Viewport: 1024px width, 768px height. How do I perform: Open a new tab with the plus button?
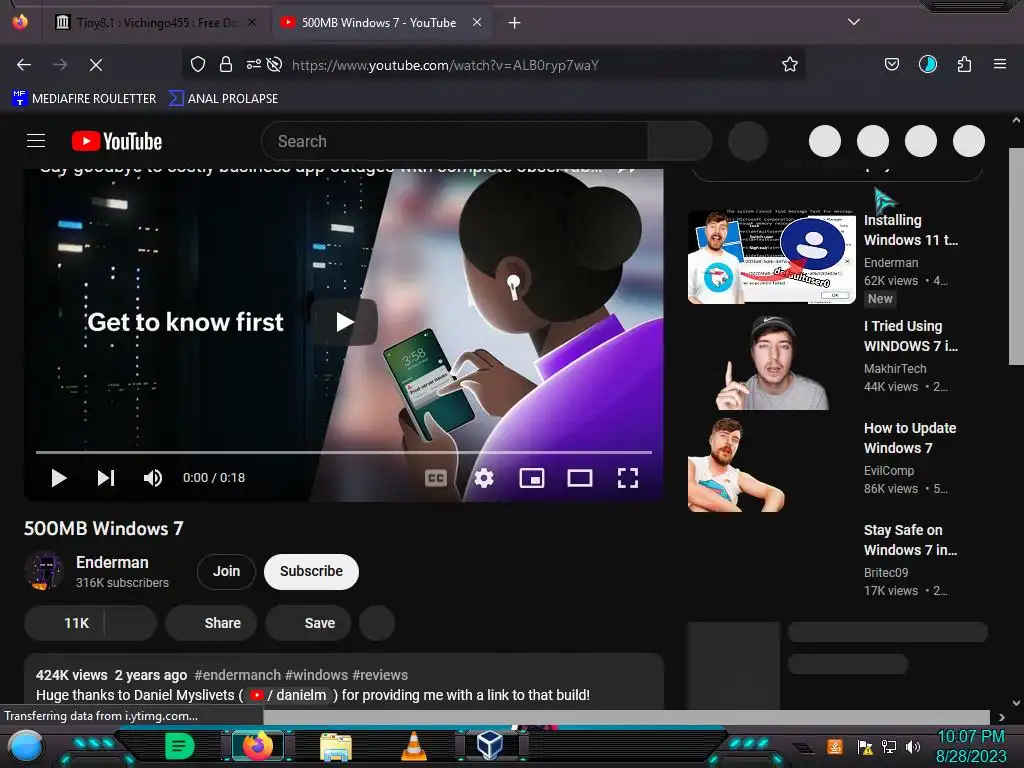[x=515, y=23]
